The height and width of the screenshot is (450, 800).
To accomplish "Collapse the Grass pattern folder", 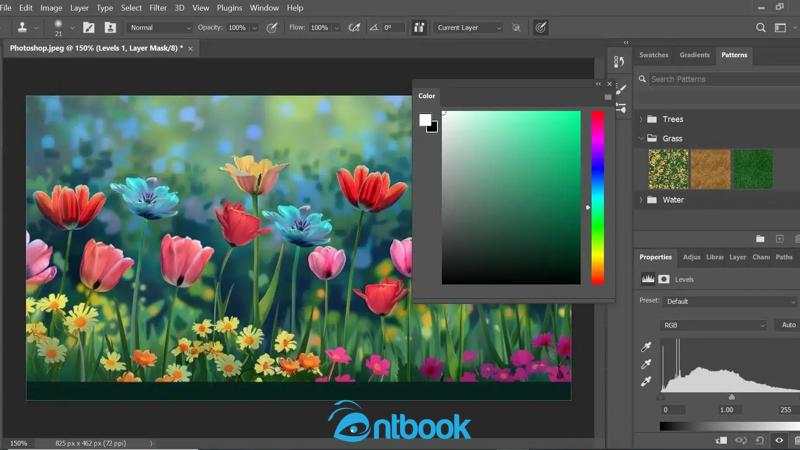I will (x=641, y=138).
